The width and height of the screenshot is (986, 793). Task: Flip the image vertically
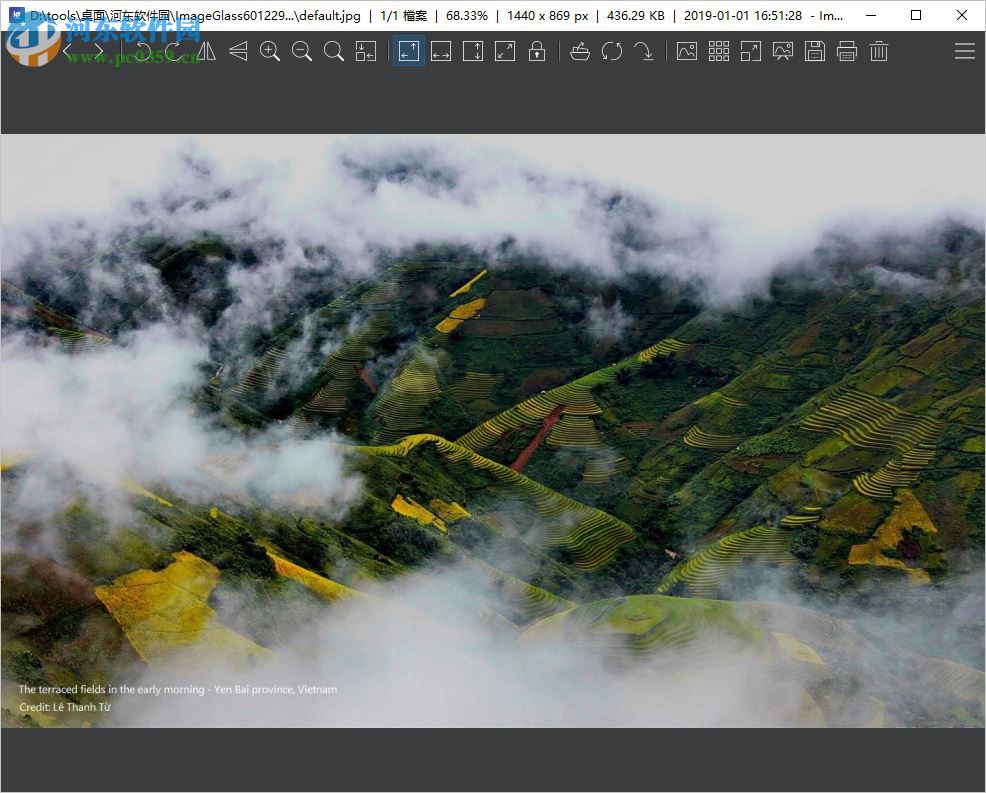(x=238, y=51)
